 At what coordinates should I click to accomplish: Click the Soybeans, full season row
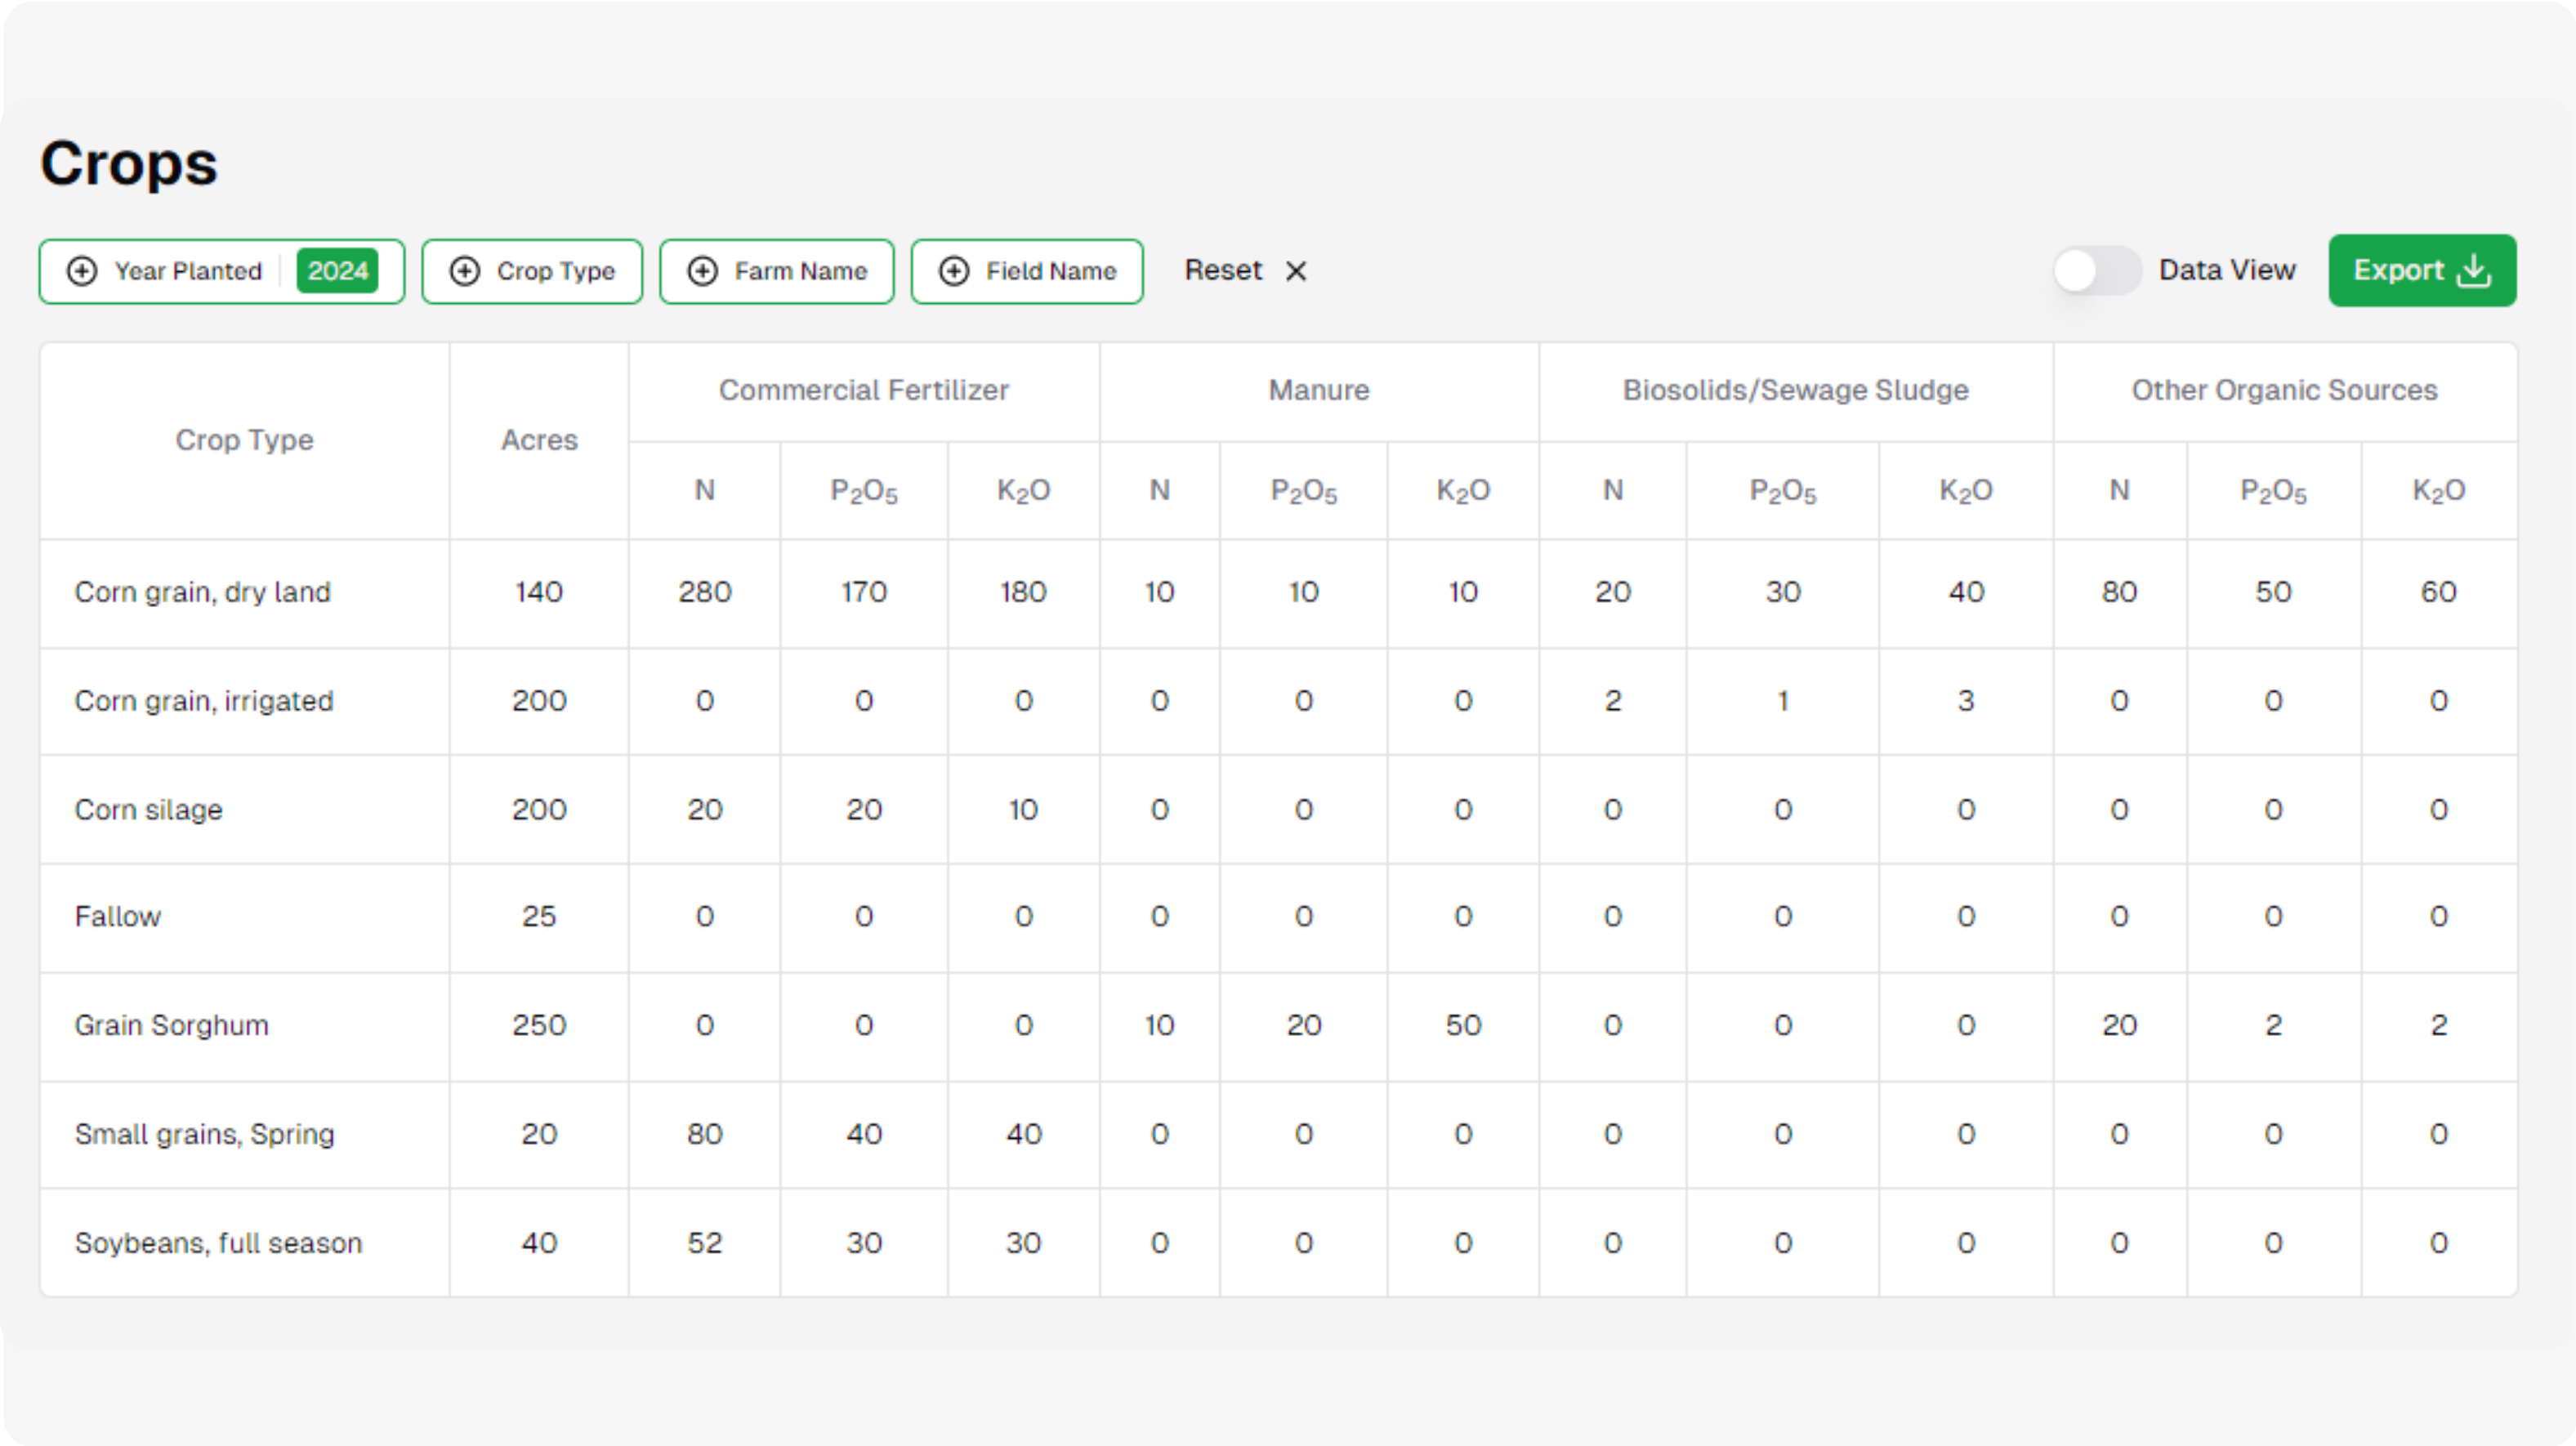218,1243
